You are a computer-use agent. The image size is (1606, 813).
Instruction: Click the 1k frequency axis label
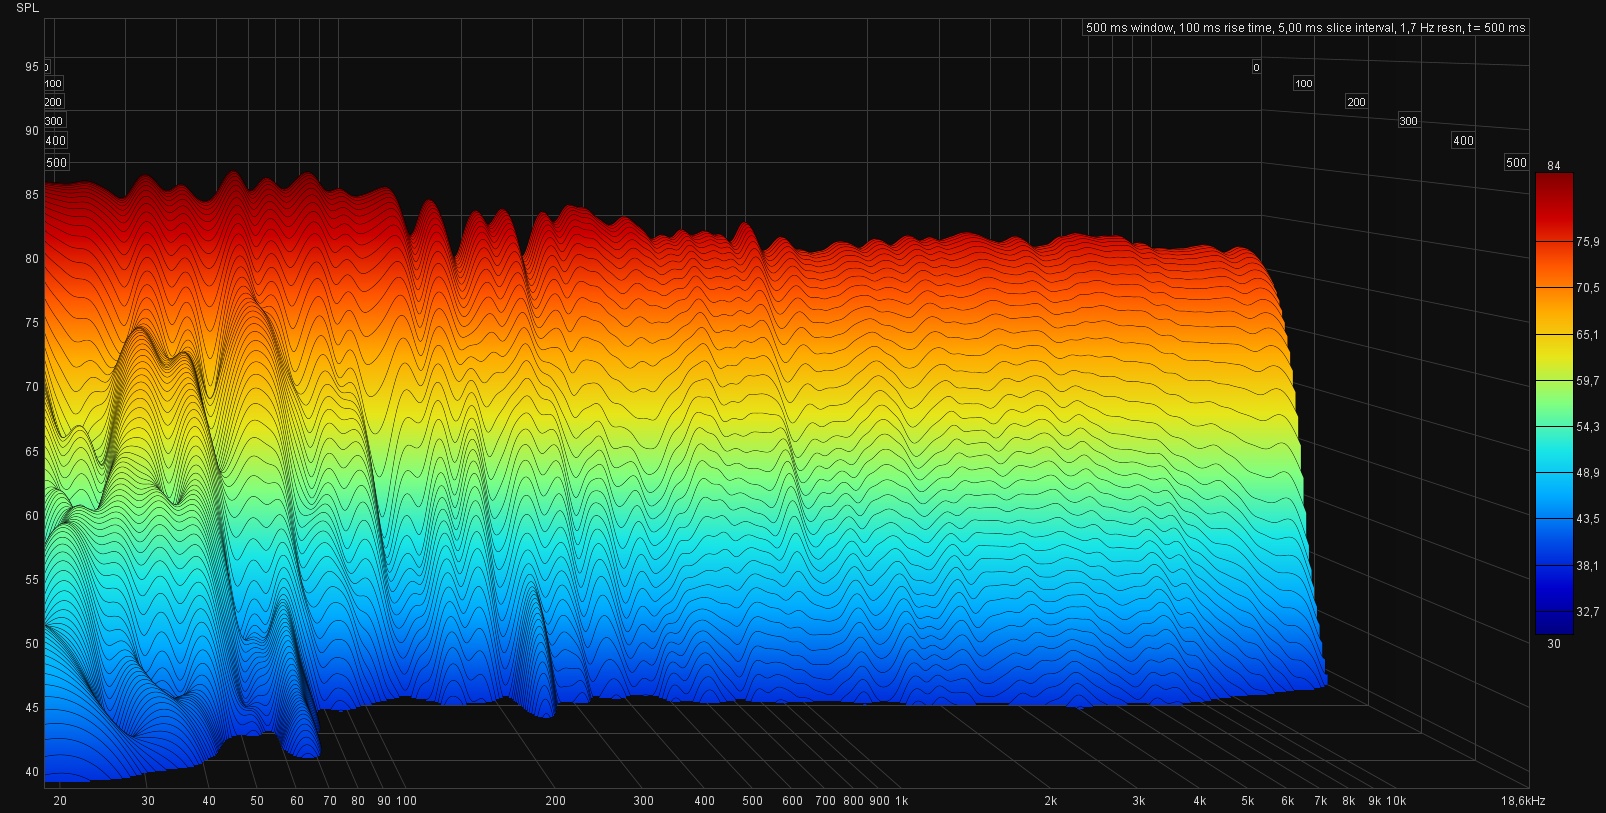coord(901,801)
